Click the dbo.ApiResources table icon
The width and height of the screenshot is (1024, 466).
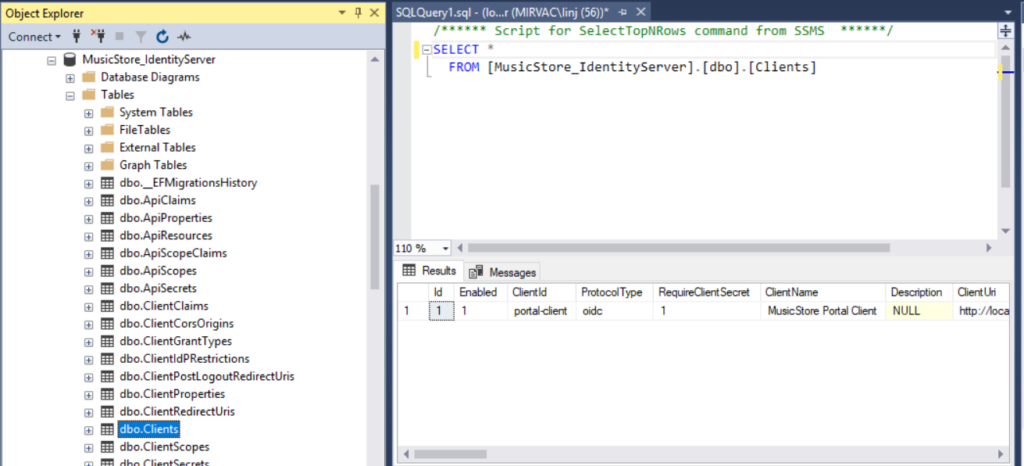[x=107, y=236]
